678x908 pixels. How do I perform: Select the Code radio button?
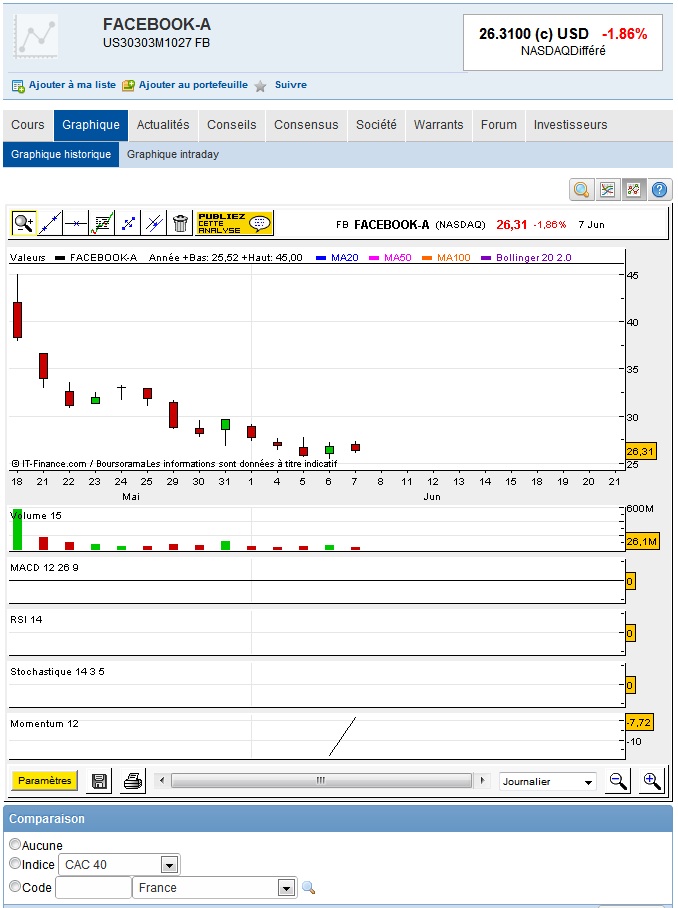tap(15, 887)
